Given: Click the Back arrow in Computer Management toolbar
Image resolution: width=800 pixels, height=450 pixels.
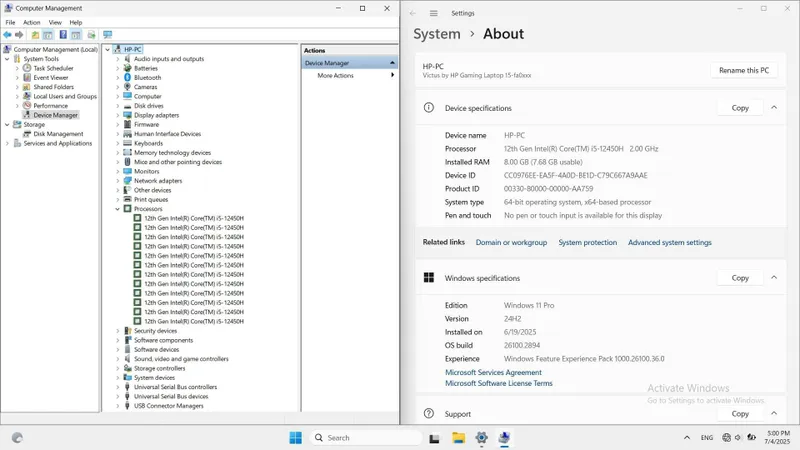Looking at the screenshot, I should click(7, 35).
